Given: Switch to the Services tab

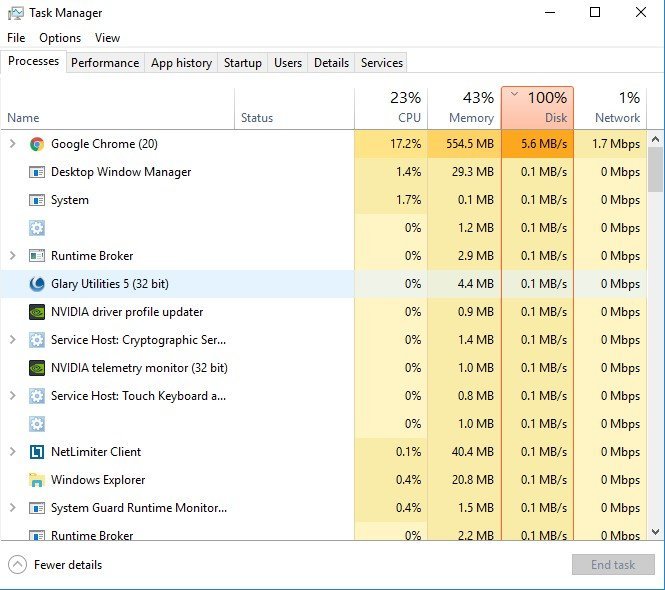Looking at the screenshot, I should (382, 63).
